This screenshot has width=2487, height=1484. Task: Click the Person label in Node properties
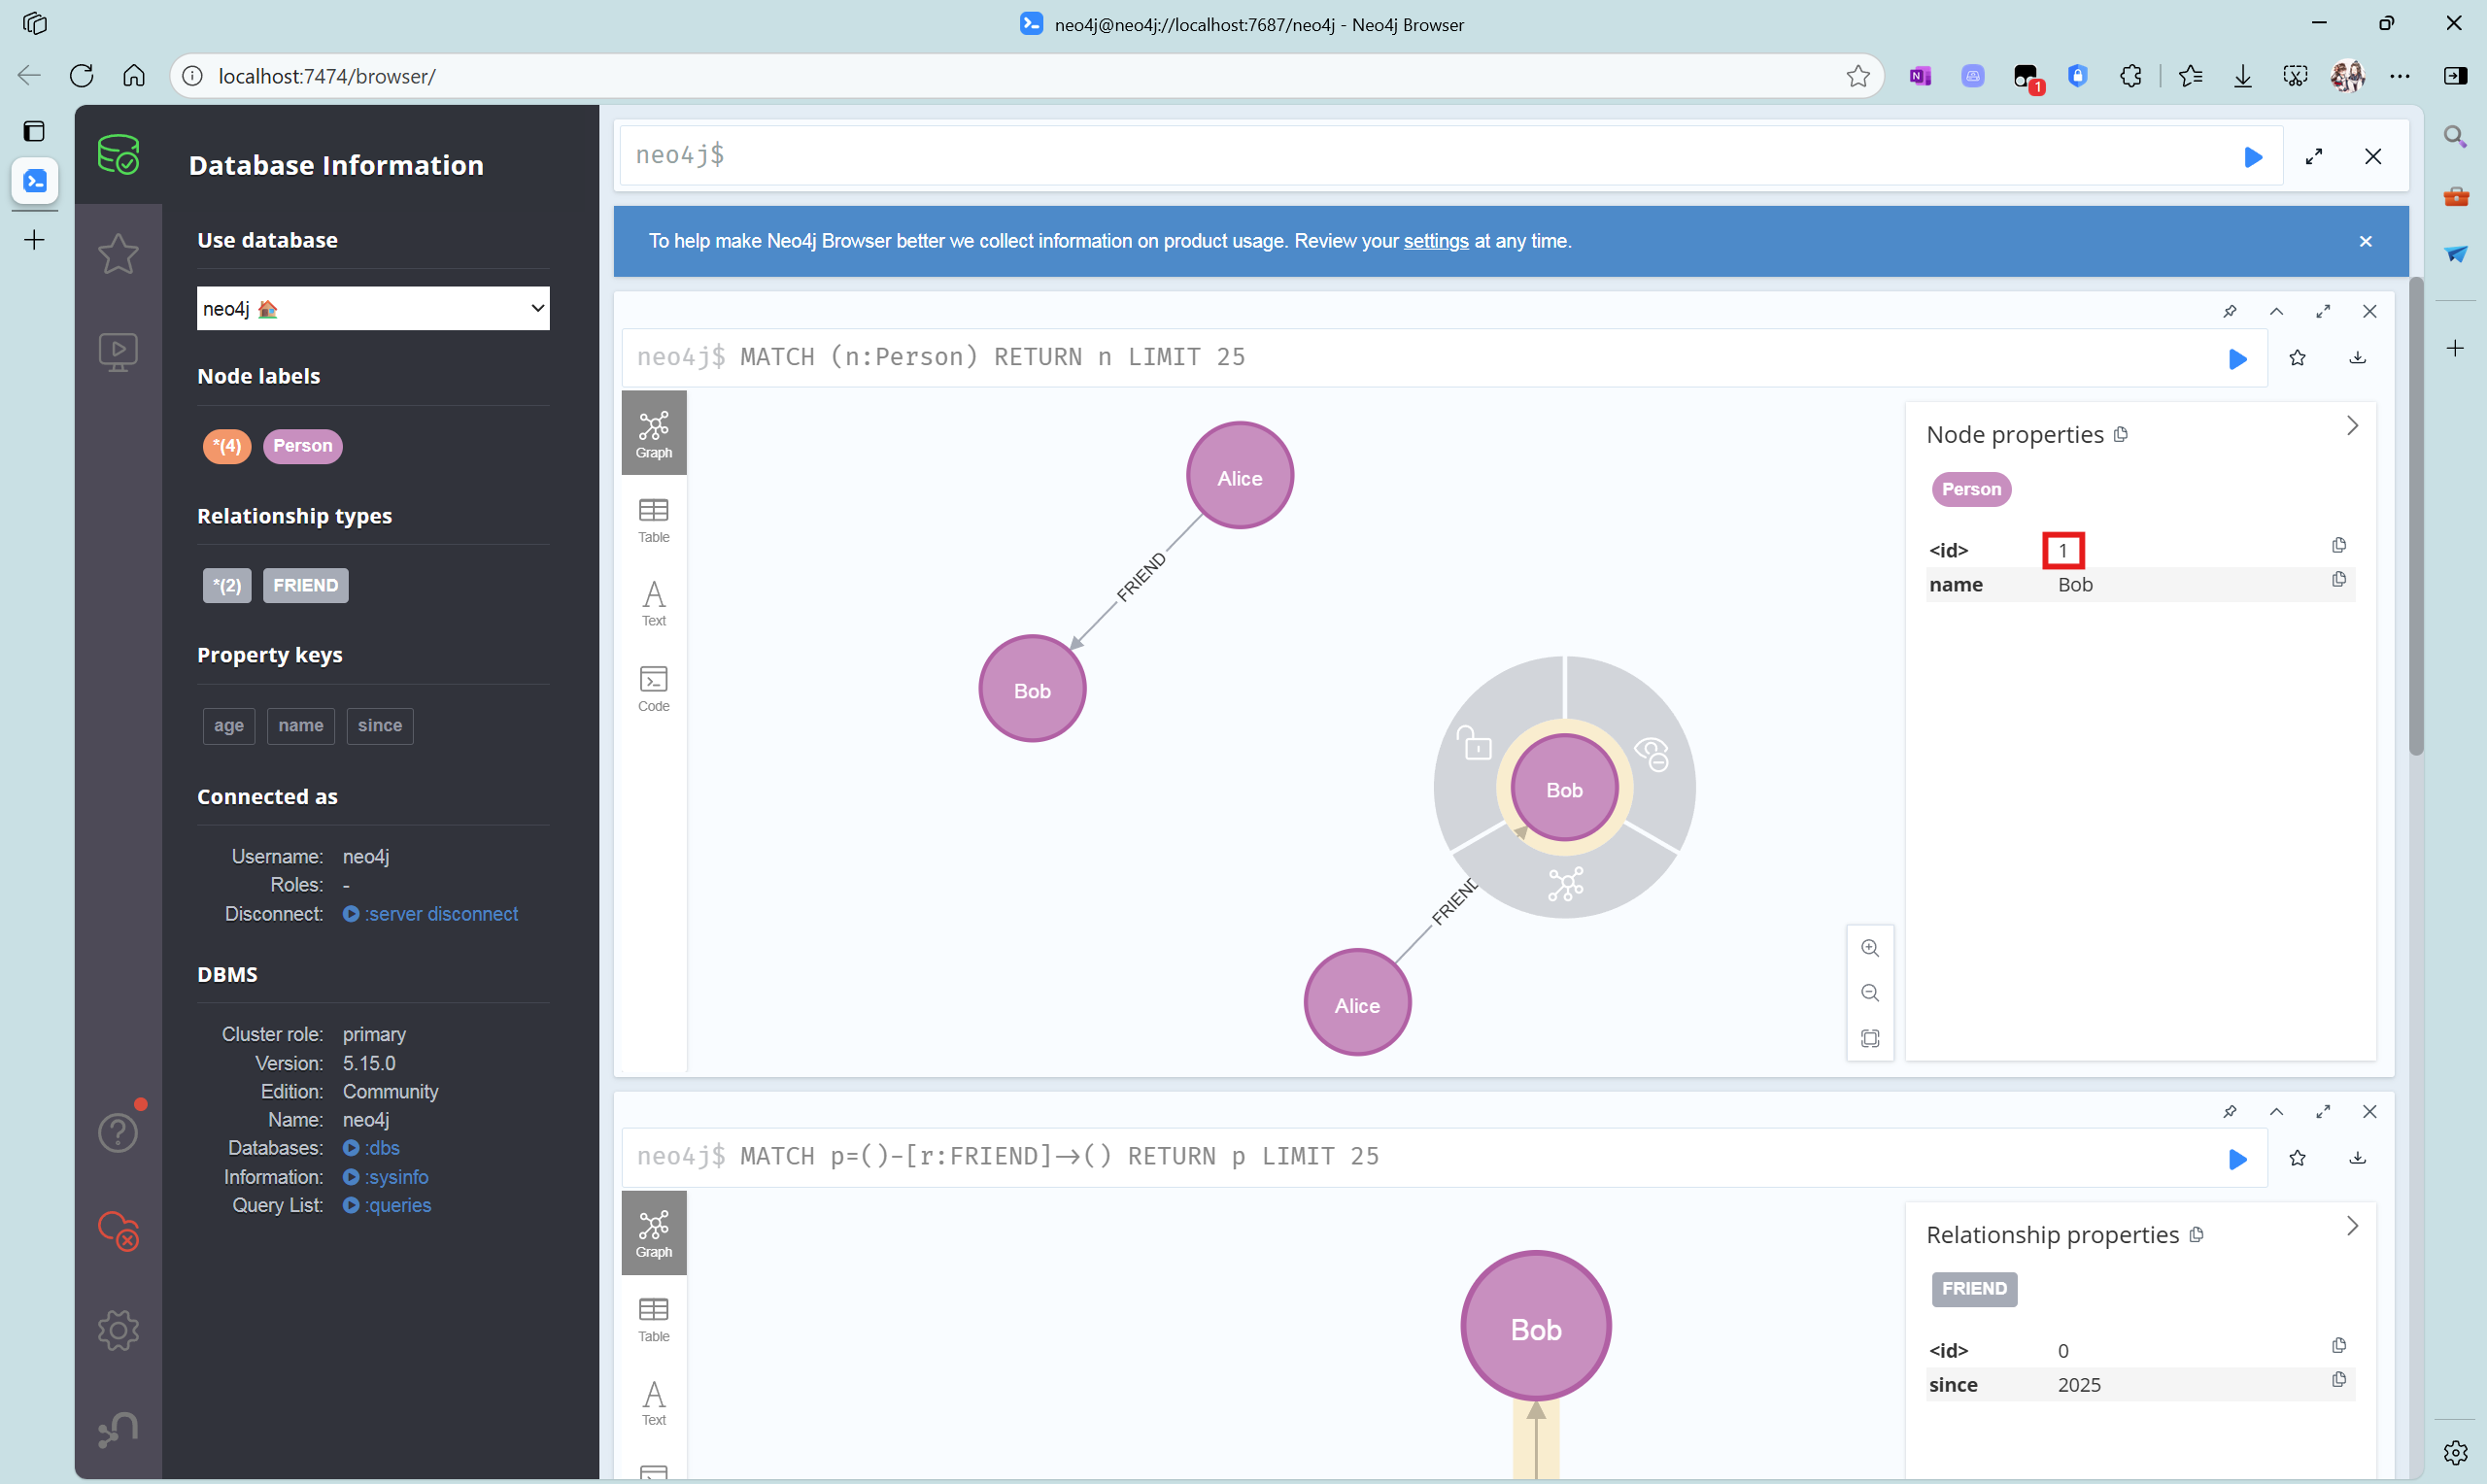(1971, 489)
